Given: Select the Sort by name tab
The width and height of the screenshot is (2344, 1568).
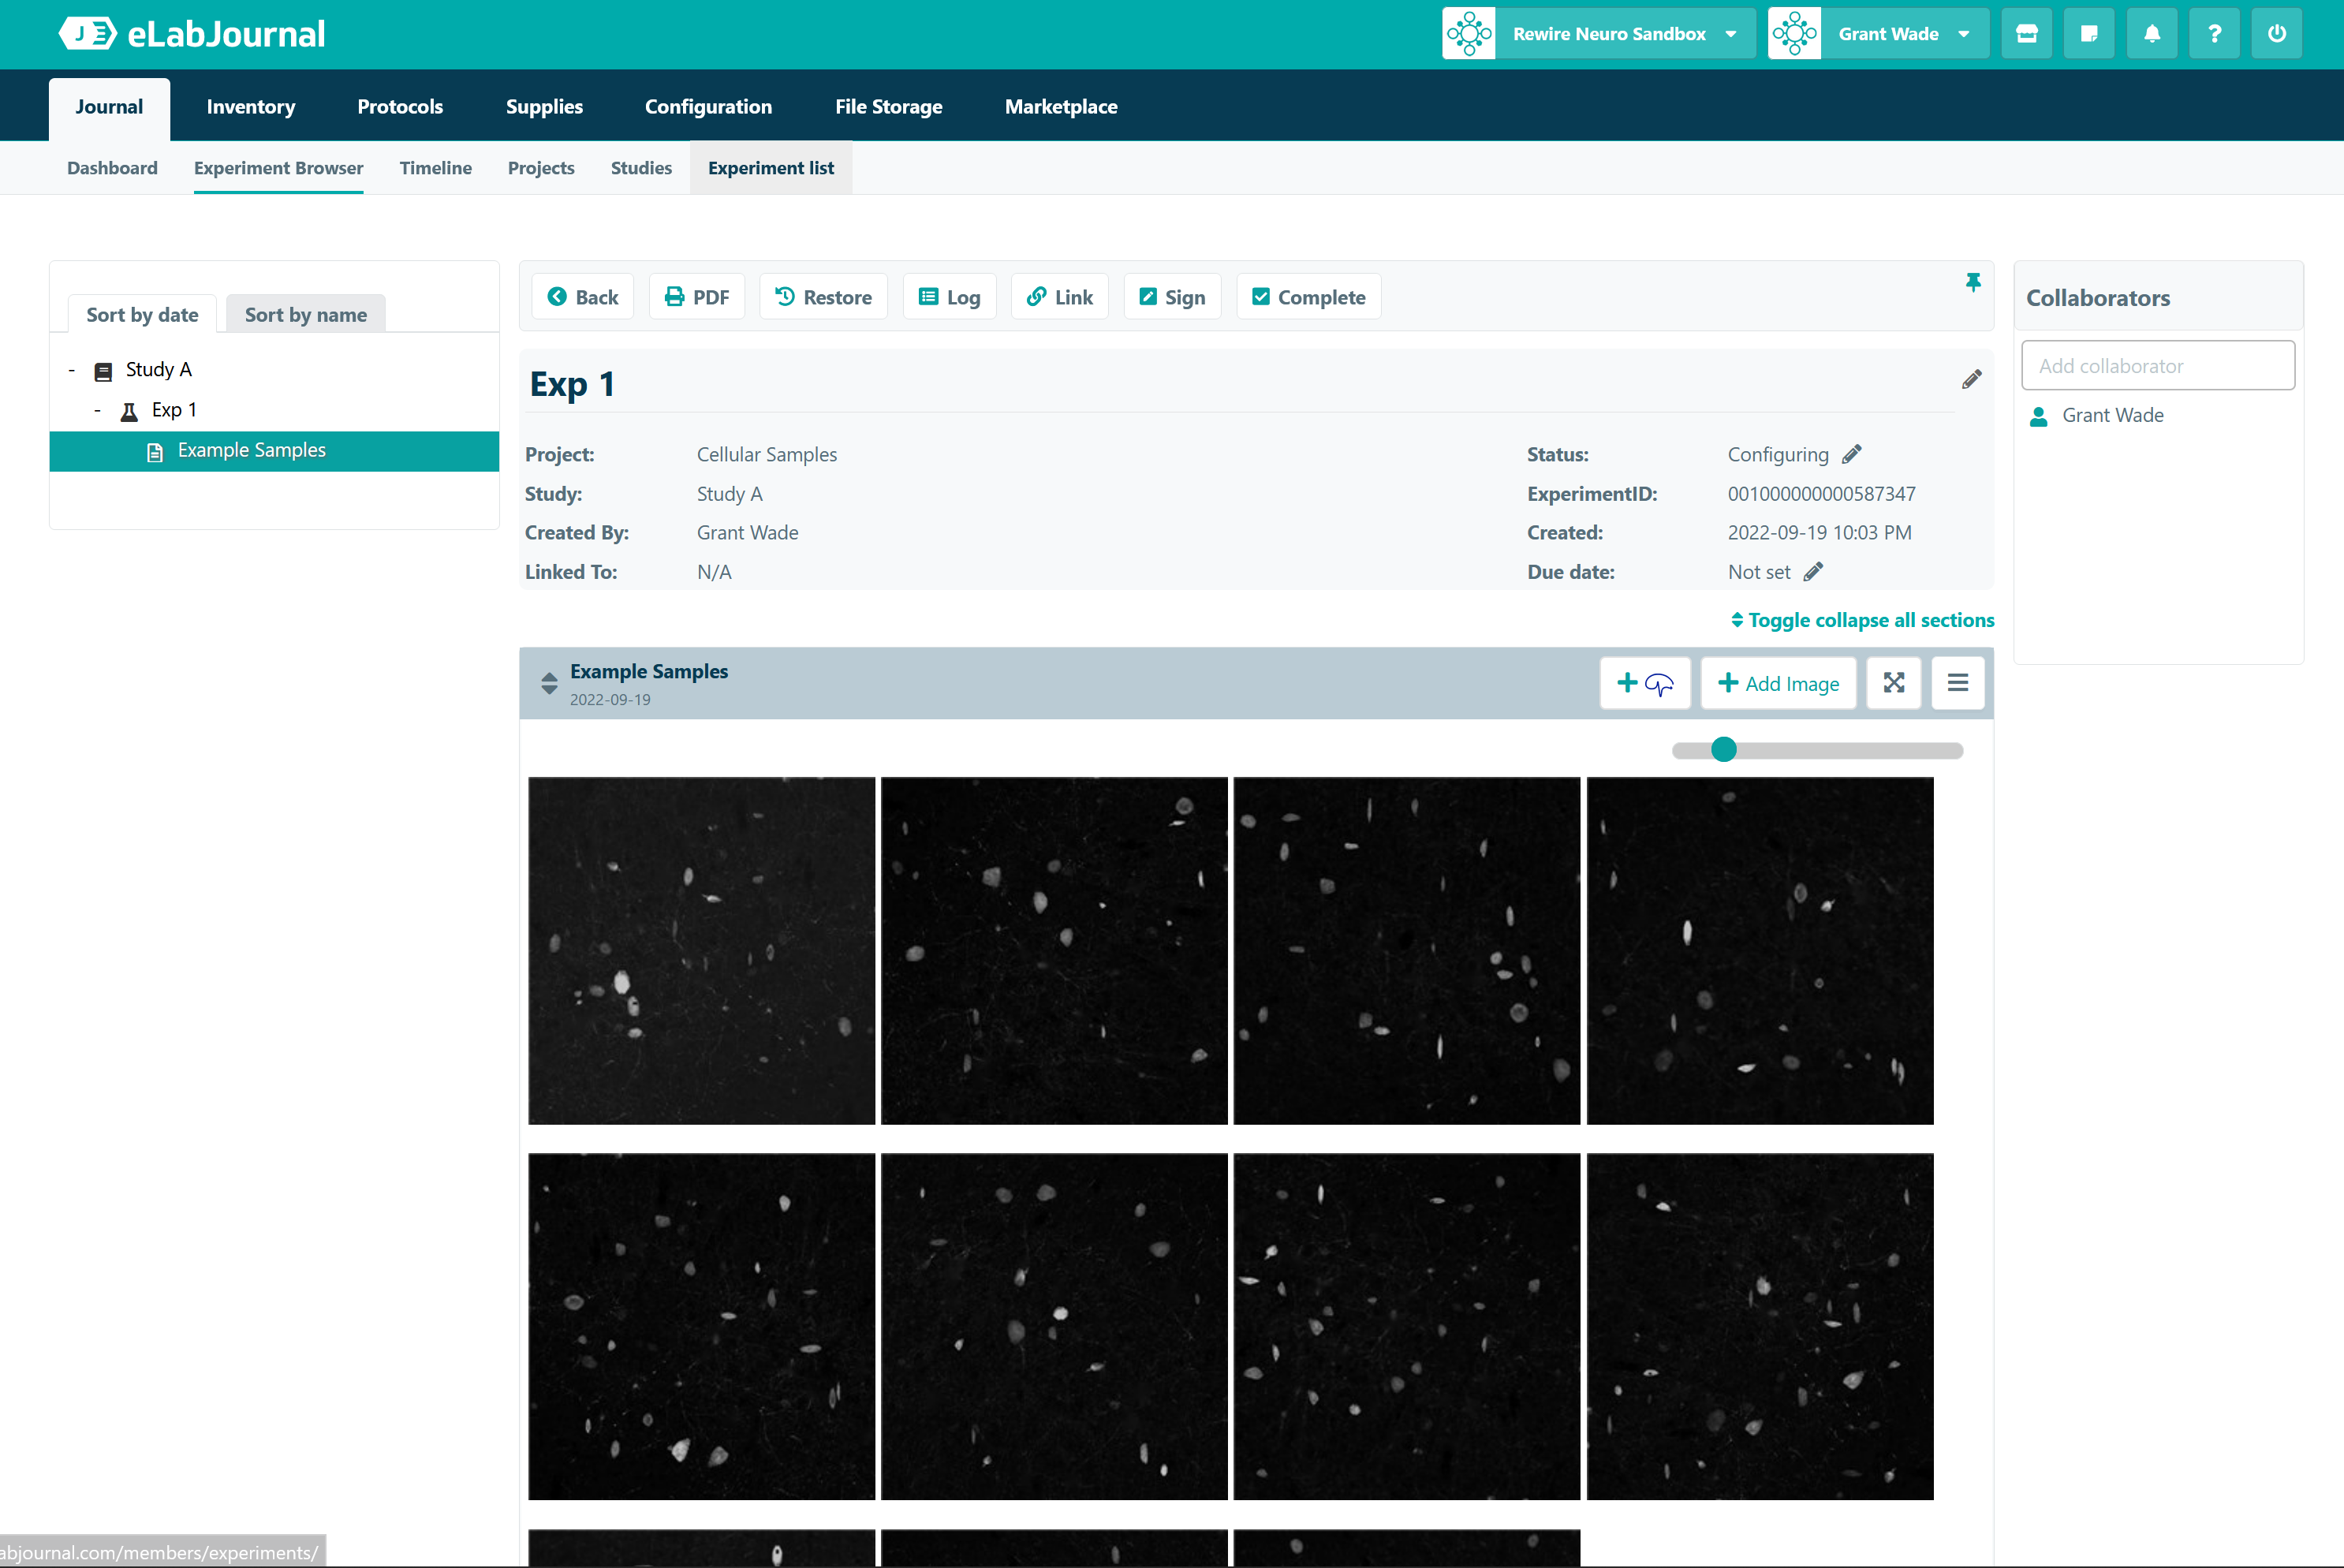Looking at the screenshot, I should point(306,314).
